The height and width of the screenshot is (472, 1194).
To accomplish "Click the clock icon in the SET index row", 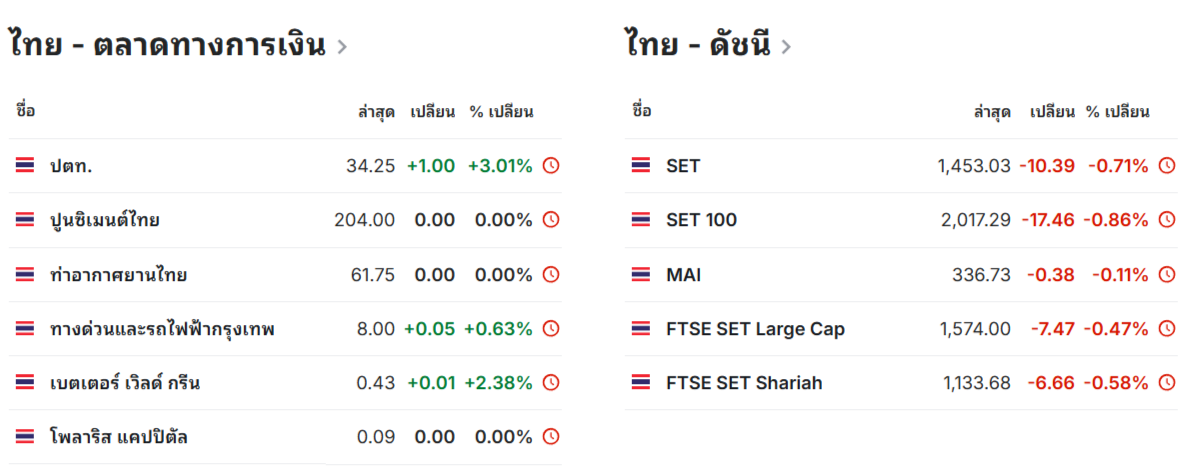I will coord(1166,165).
